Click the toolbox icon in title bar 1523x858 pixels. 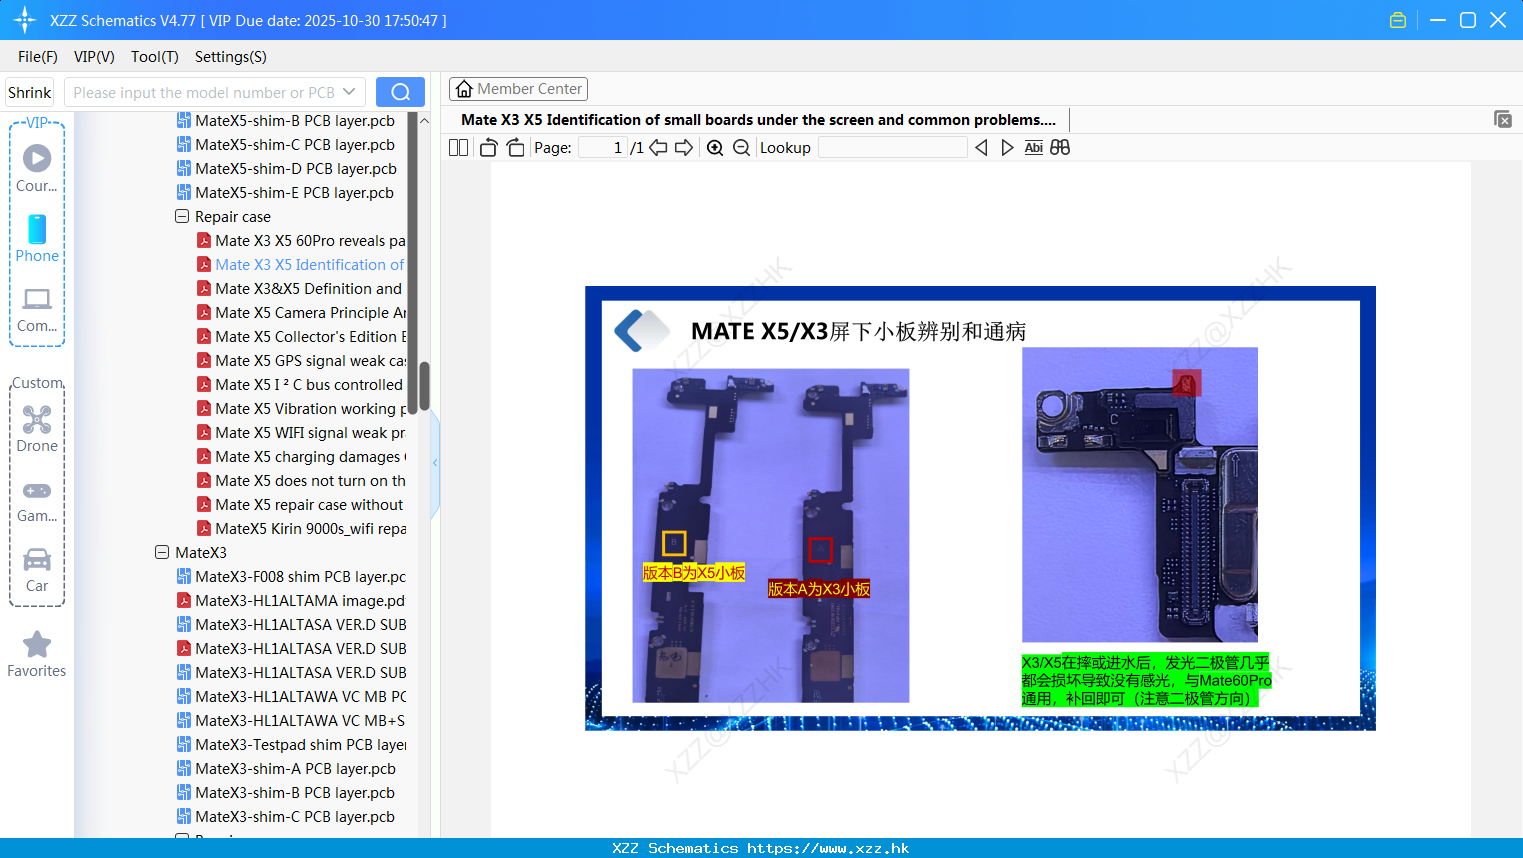coord(1398,20)
